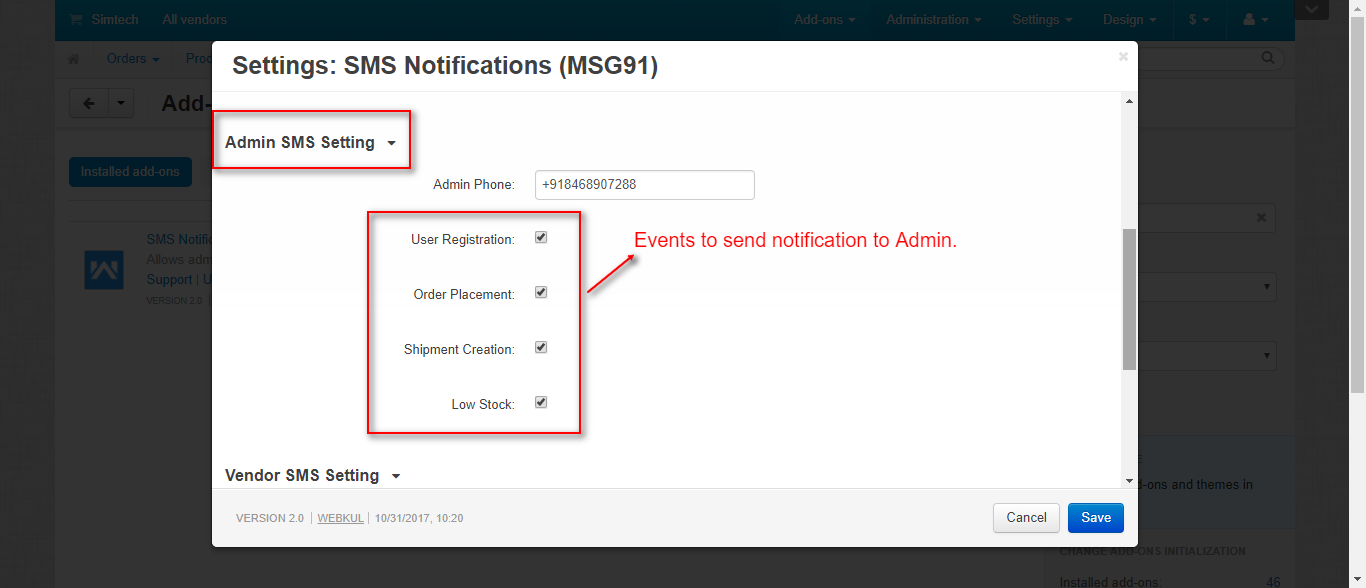Screen dimensions: 1366x588
Task: Expand the Vendor SMS Setting section
Action: point(313,476)
